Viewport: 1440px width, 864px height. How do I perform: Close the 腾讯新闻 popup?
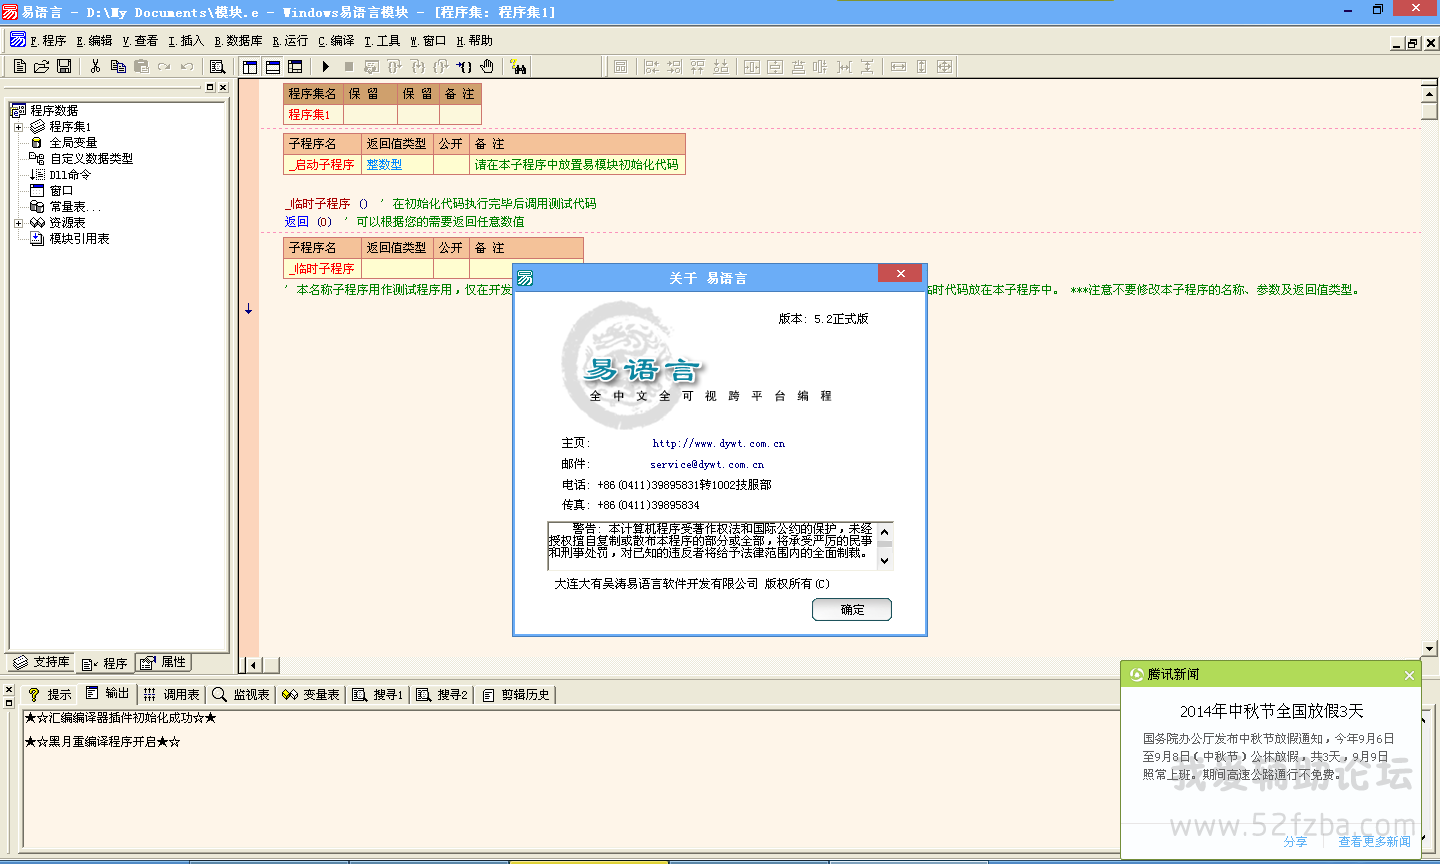point(1409,675)
